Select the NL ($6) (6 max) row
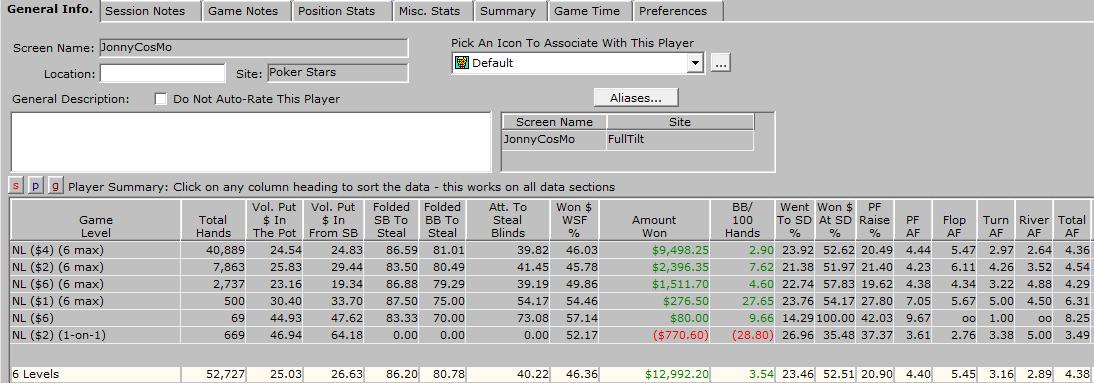This screenshot has width=1094, height=383. click(x=550, y=284)
